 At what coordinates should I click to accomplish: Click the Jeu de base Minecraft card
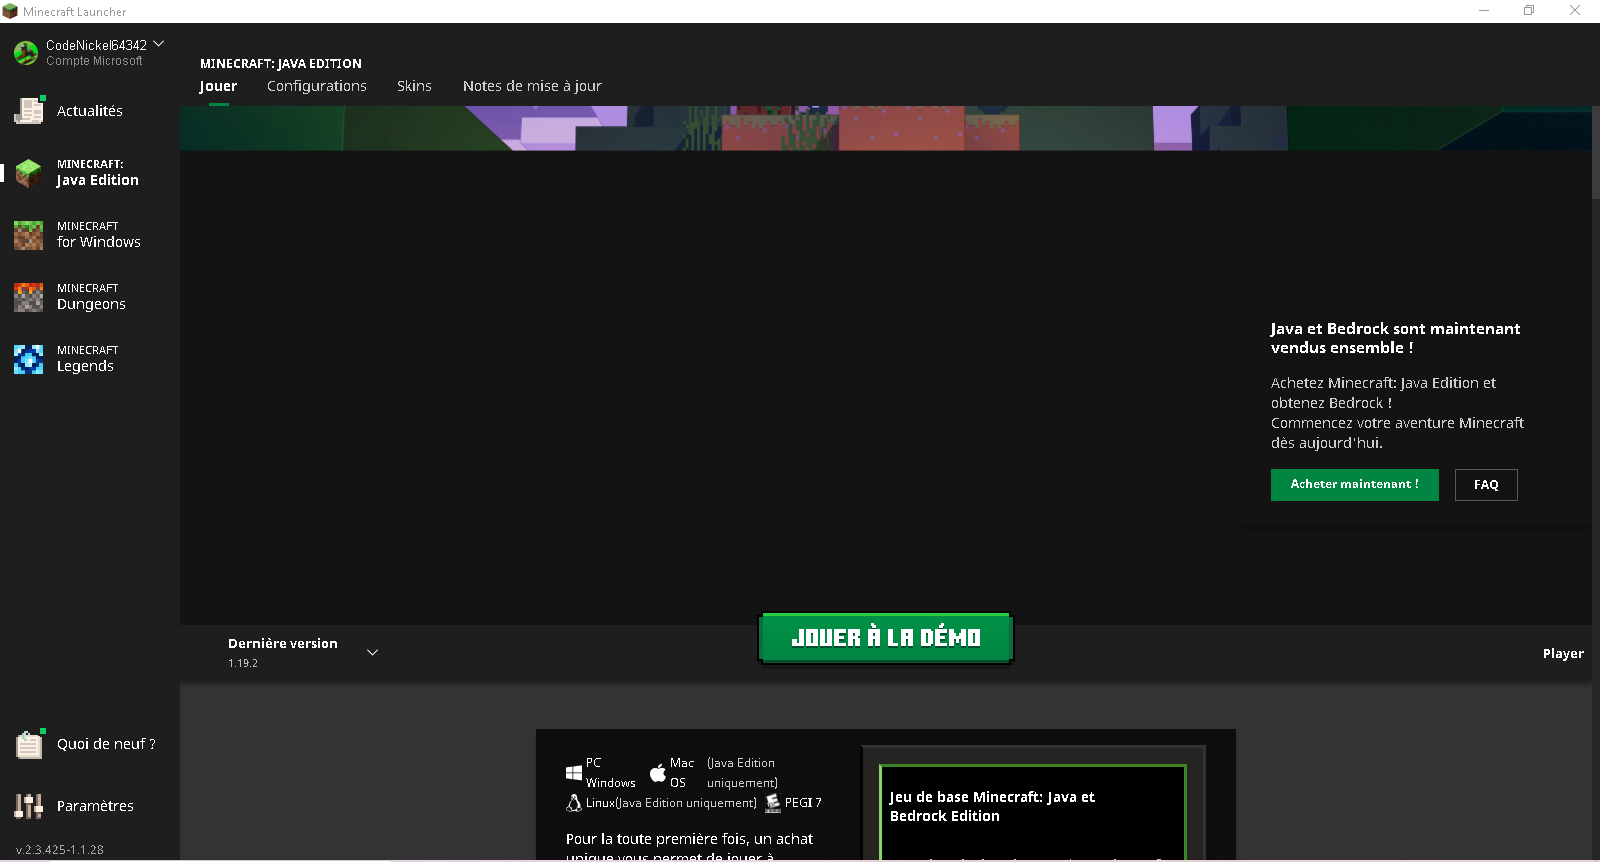pos(1033,812)
